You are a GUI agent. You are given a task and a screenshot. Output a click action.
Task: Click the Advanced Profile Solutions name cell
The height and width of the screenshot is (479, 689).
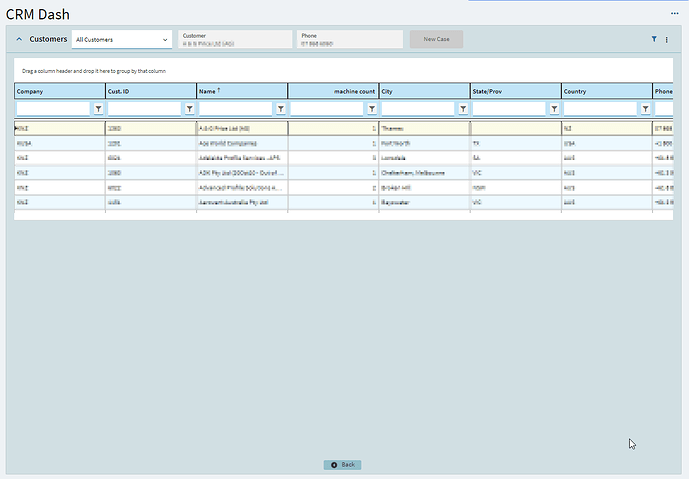[242, 188]
